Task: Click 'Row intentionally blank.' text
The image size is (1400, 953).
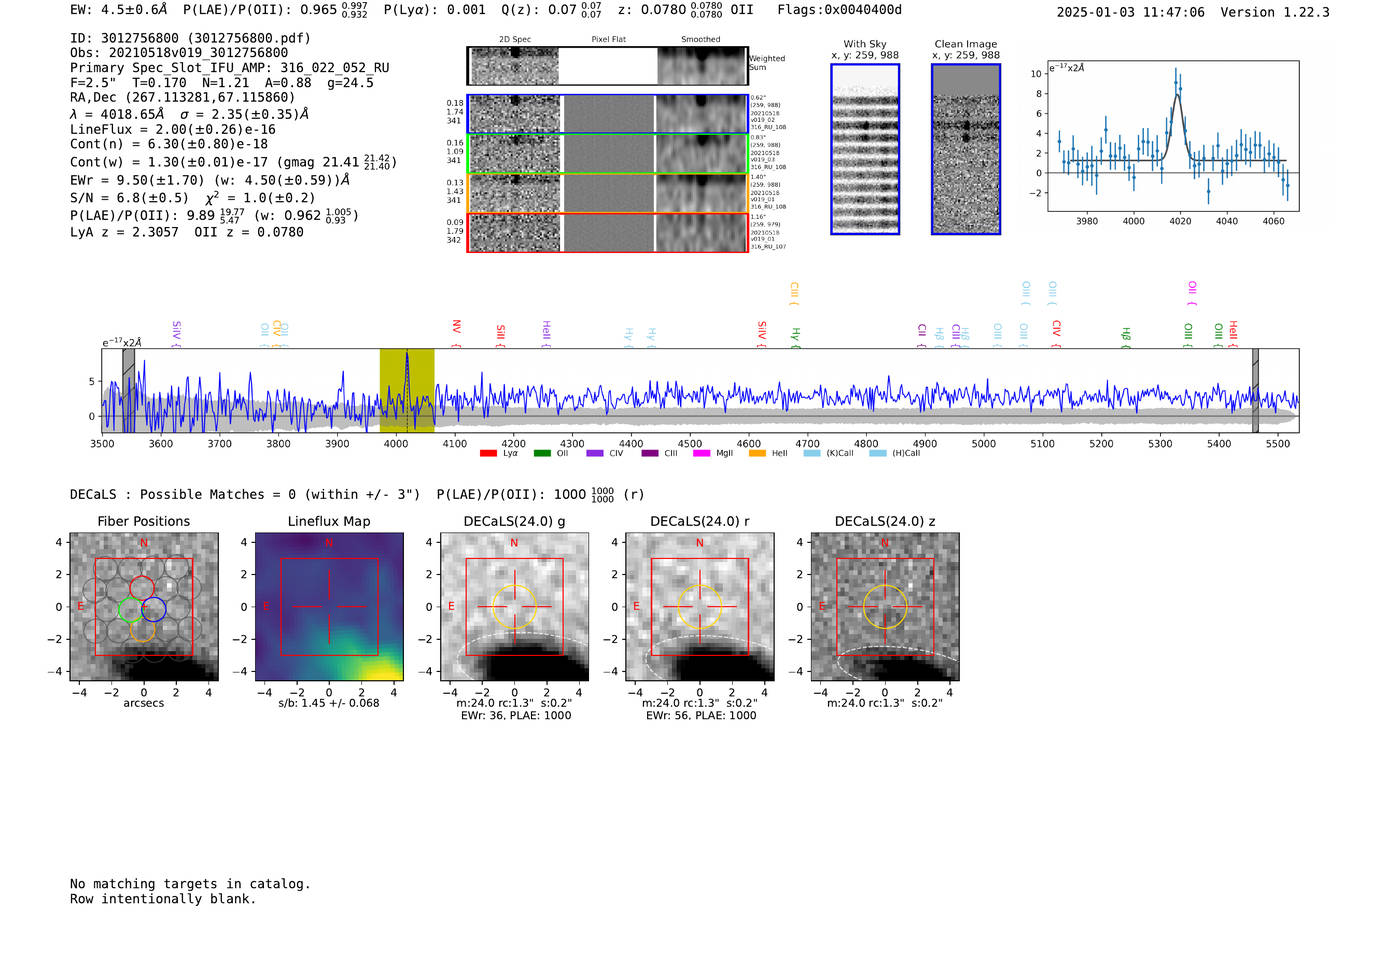Action: (163, 899)
